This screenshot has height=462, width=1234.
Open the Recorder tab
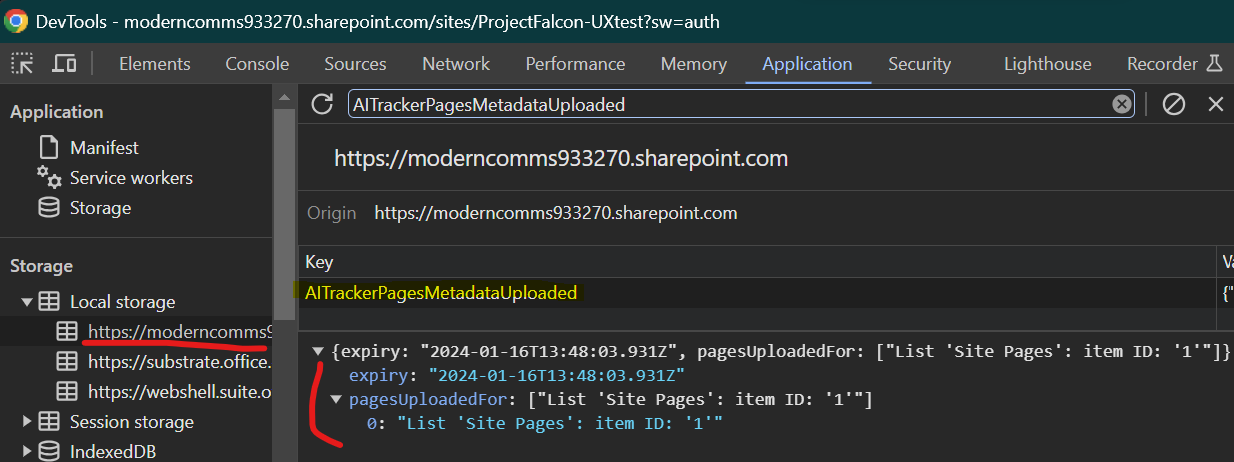[1162, 64]
